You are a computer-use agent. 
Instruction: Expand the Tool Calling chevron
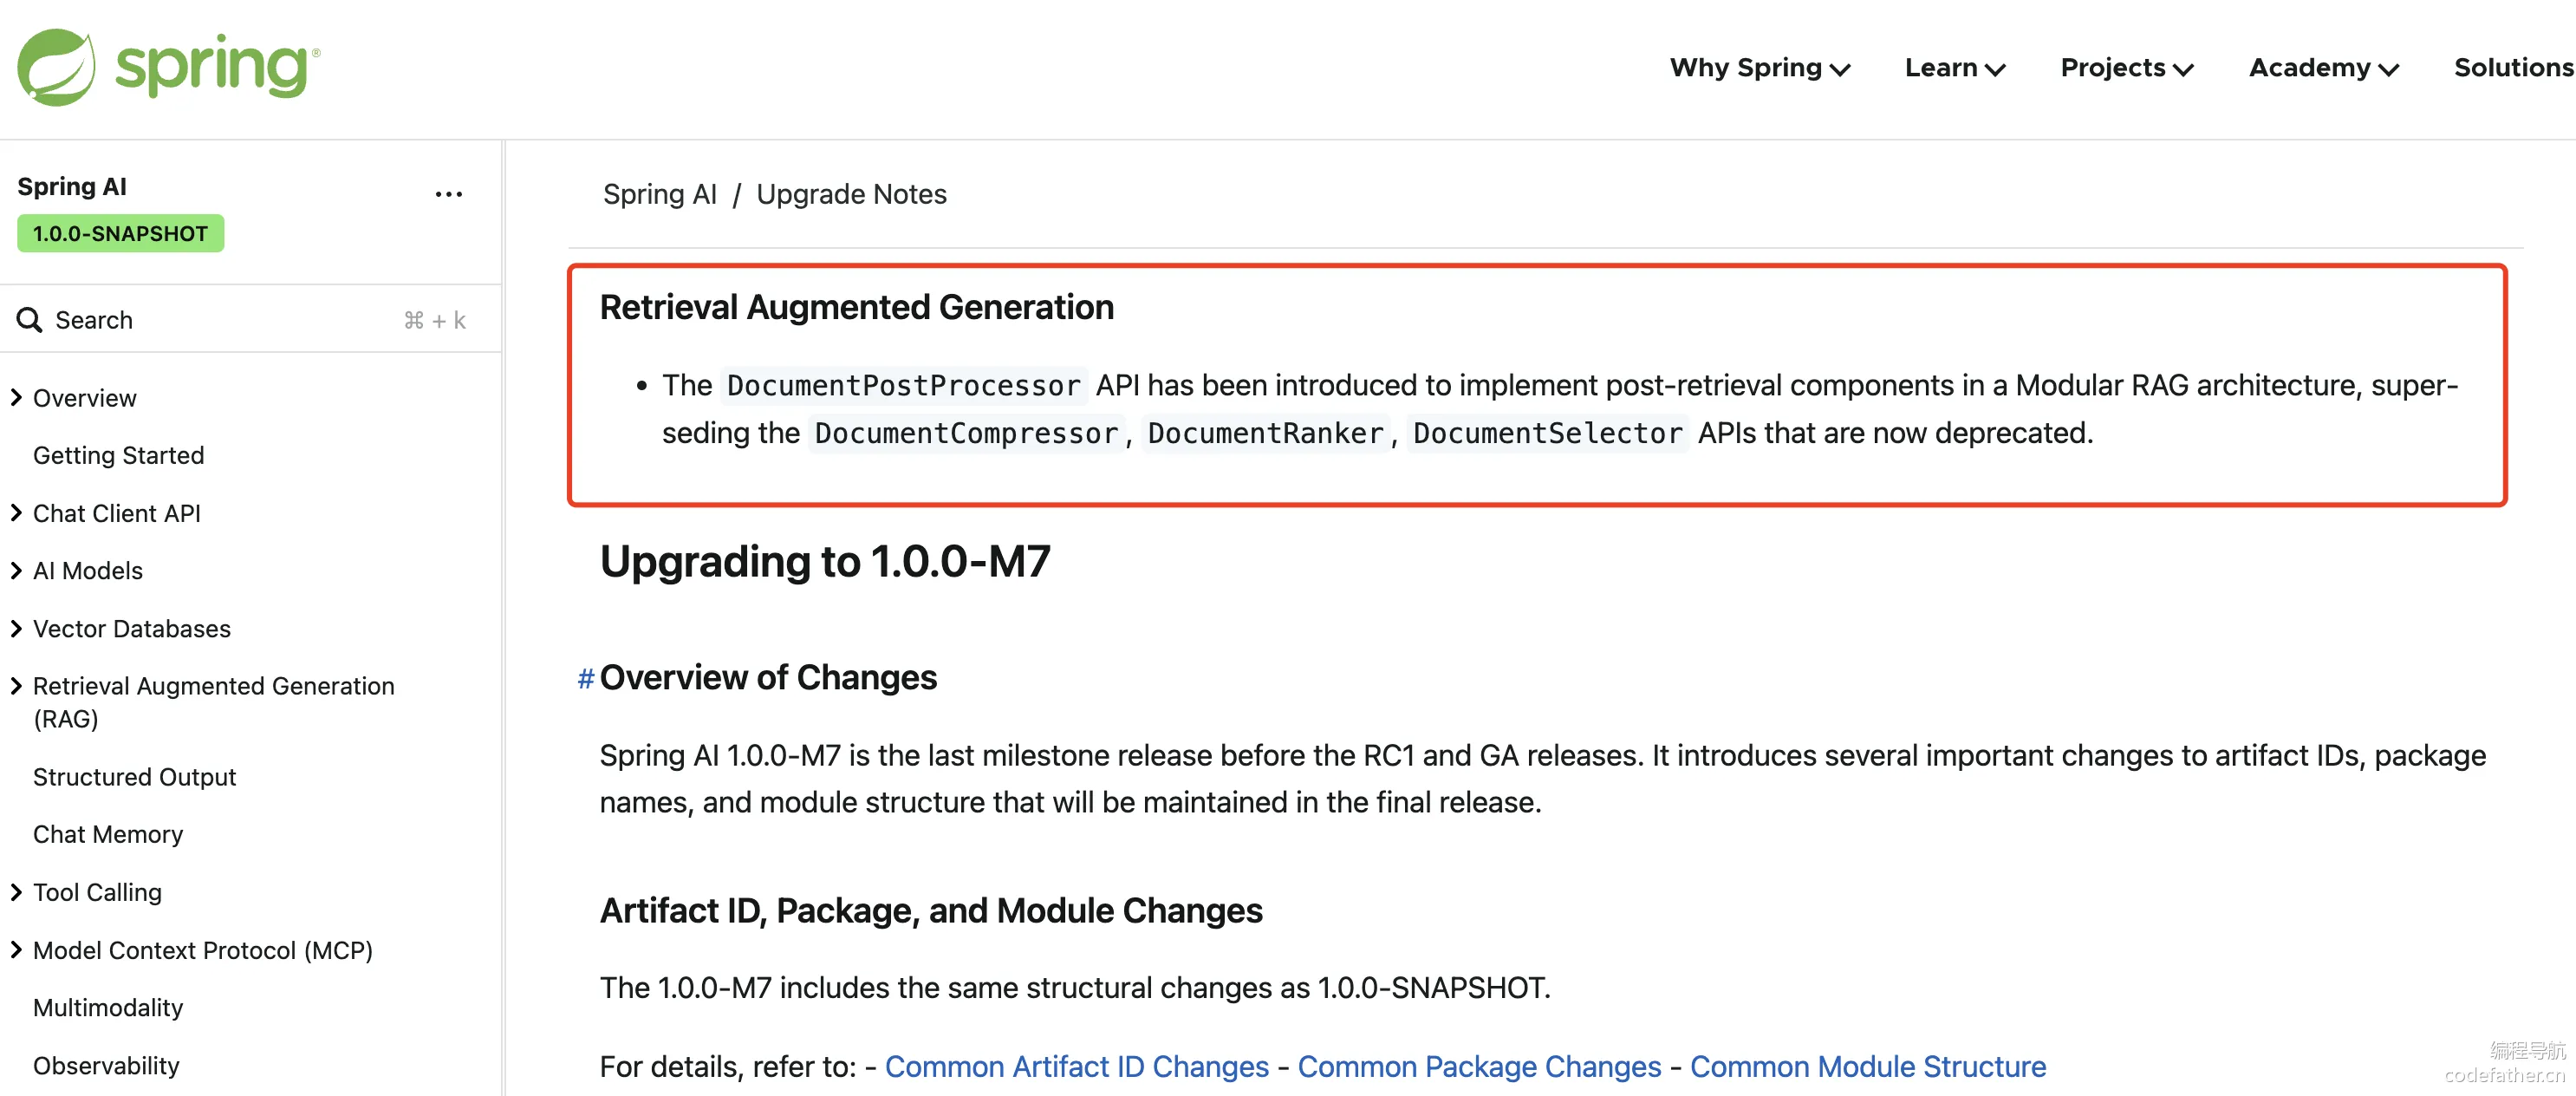(16, 892)
